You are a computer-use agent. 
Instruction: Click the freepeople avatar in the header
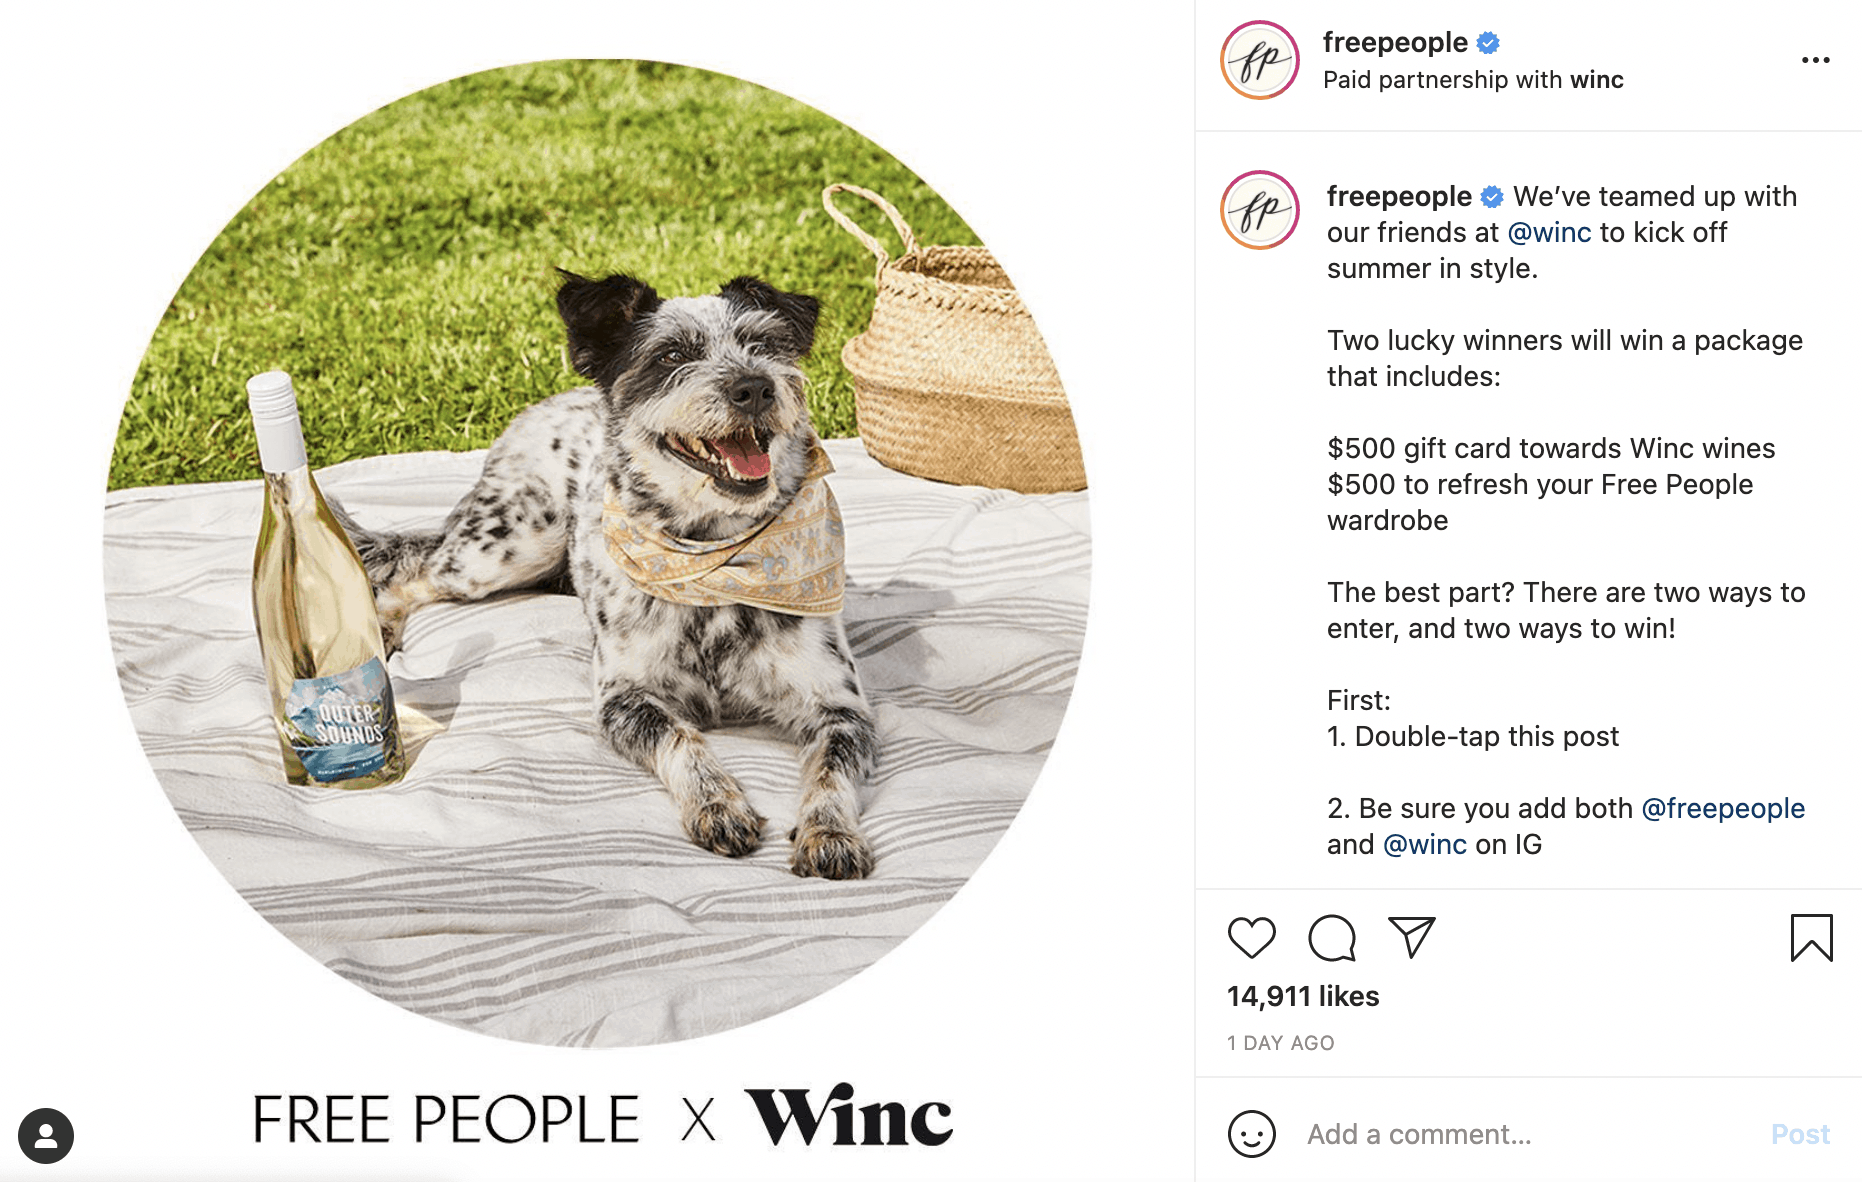(1260, 60)
